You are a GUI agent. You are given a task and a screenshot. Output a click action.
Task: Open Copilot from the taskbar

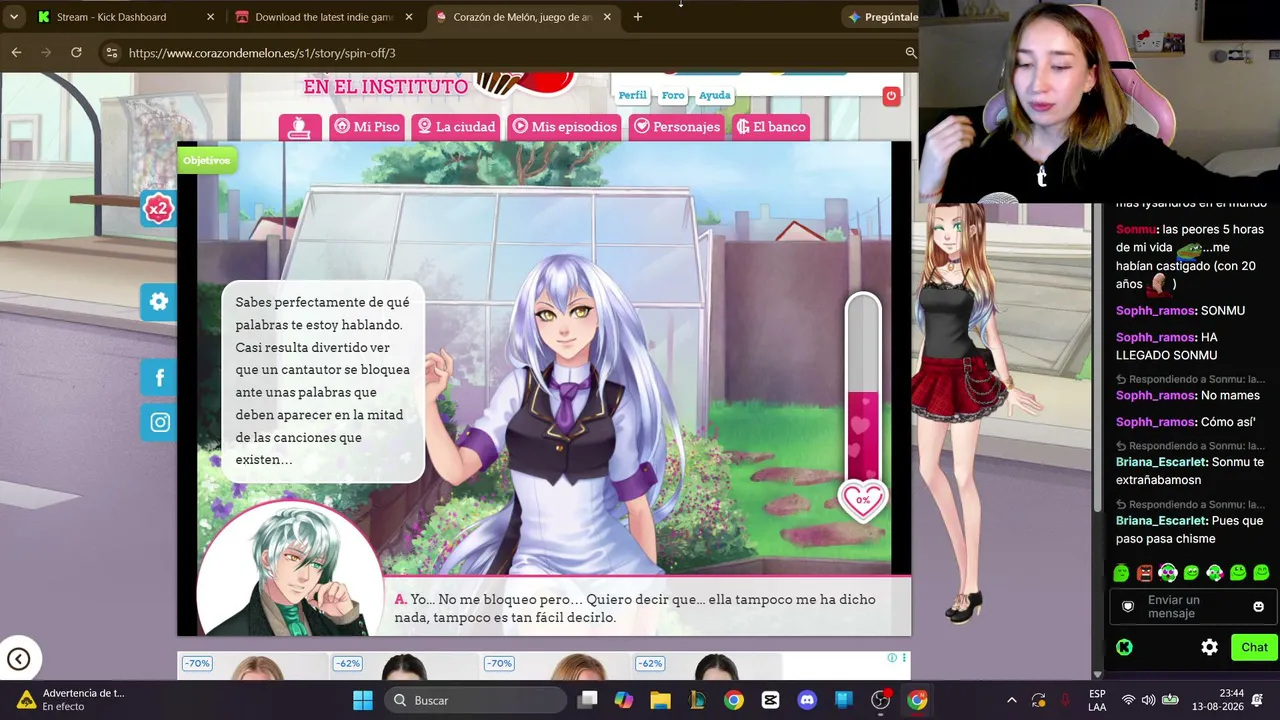(623, 700)
